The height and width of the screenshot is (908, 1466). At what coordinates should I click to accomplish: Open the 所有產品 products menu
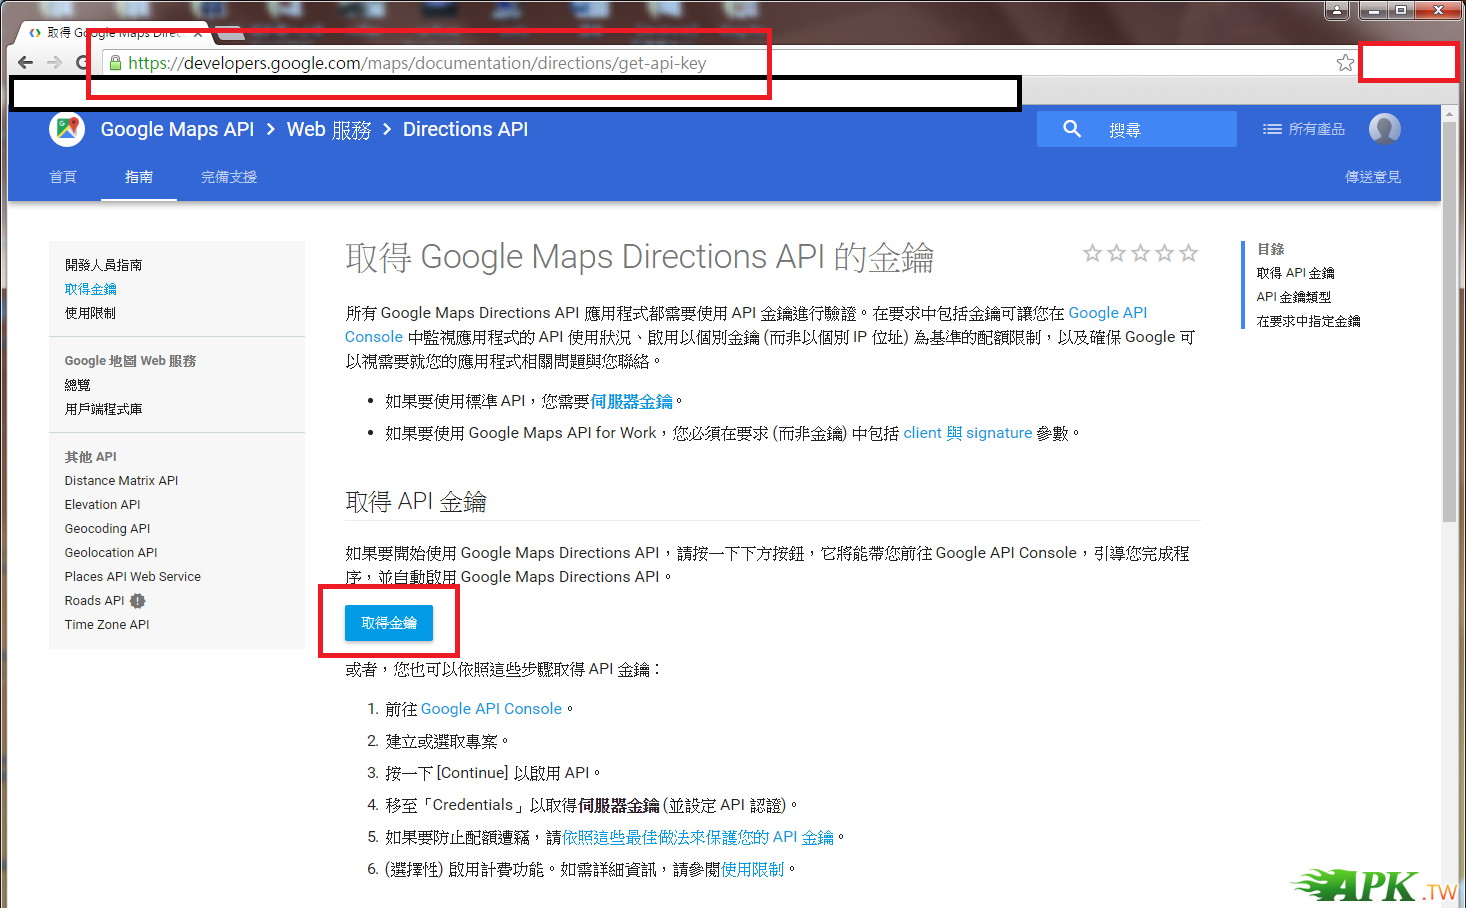pyautogui.click(x=1304, y=129)
